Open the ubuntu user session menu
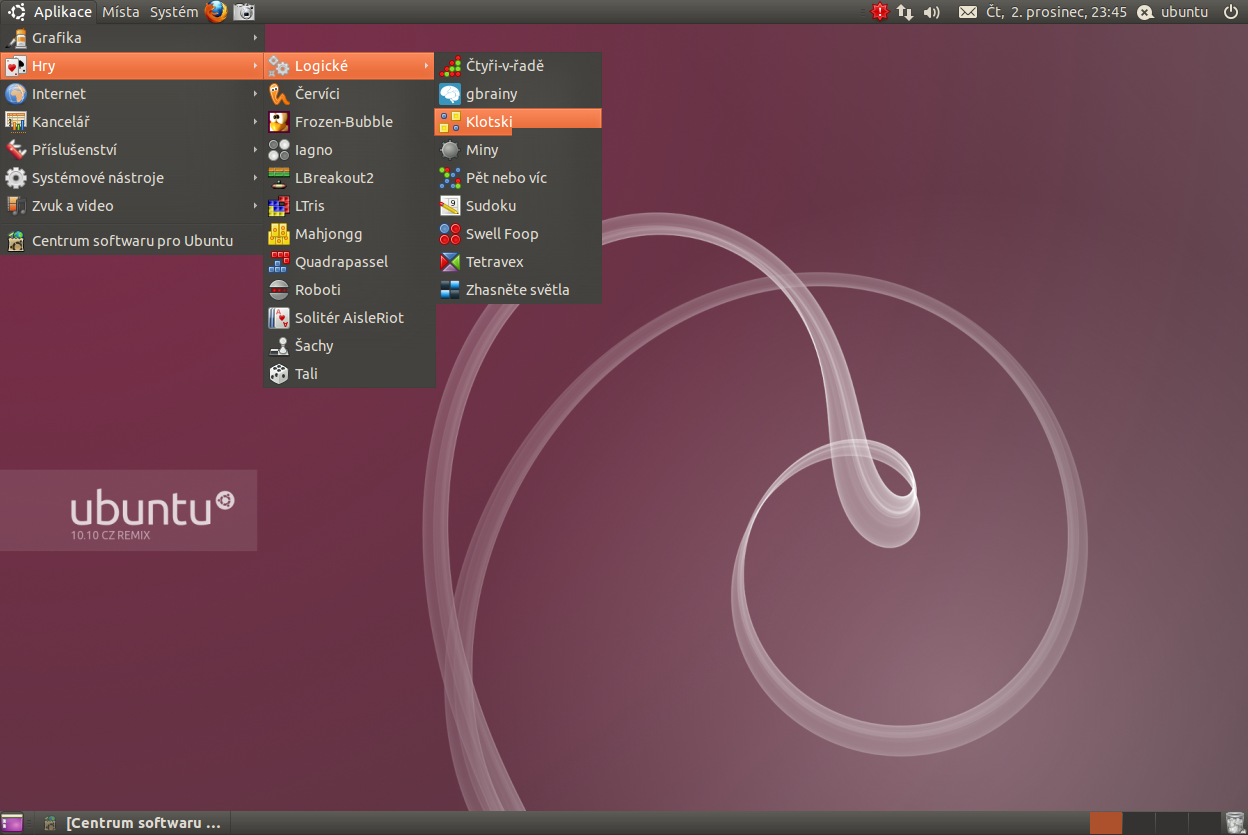The height and width of the screenshot is (835, 1248). click(x=1173, y=12)
